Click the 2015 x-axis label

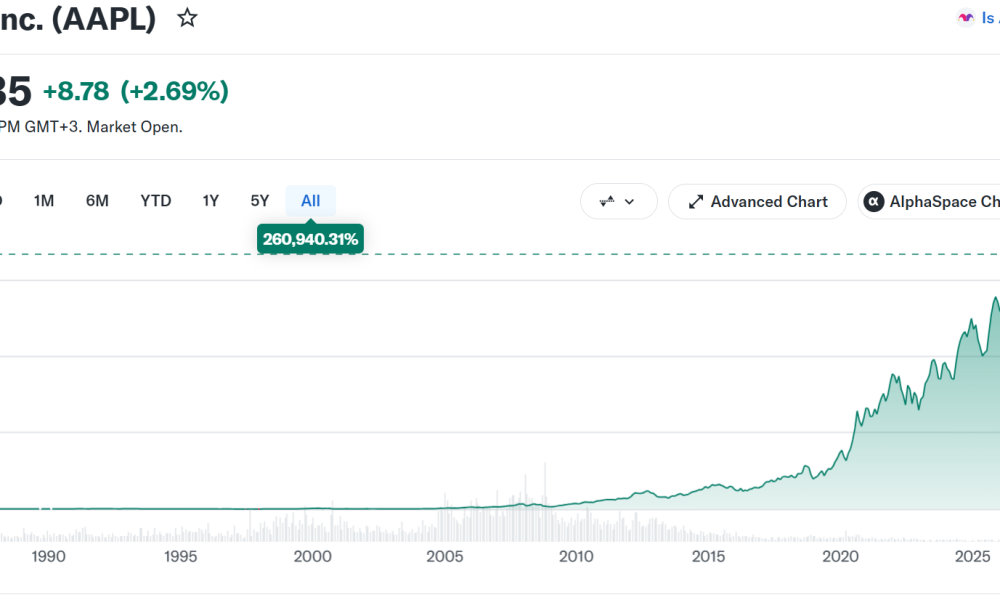pyautogui.click(x=709, y=557)
